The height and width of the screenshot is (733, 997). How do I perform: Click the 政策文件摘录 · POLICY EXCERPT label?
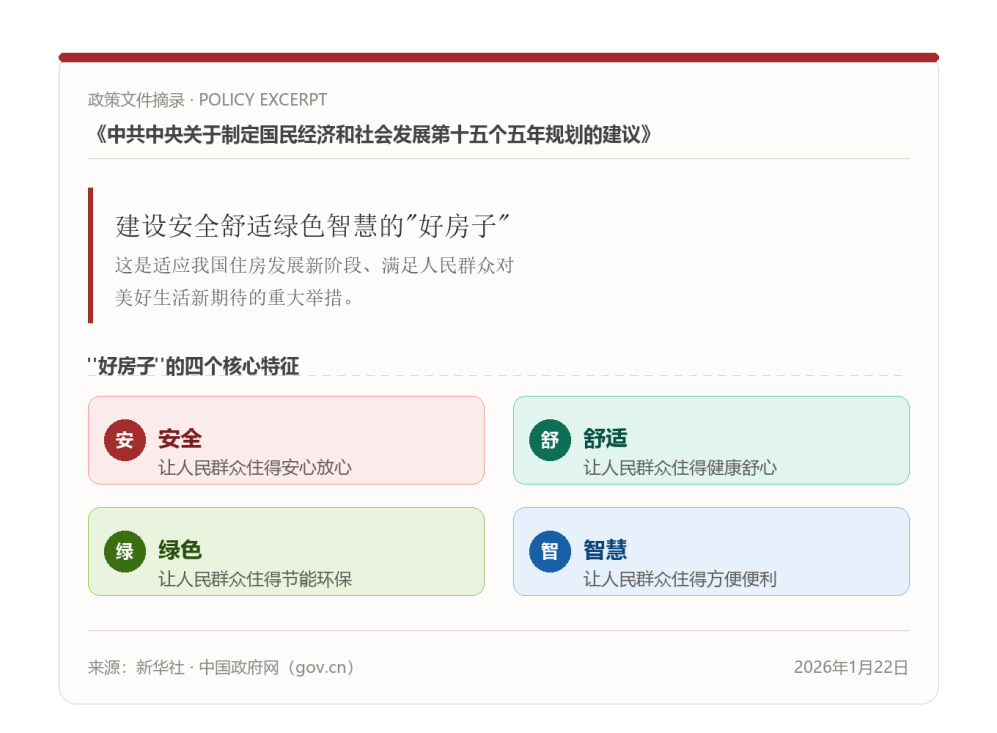(207, 100)
